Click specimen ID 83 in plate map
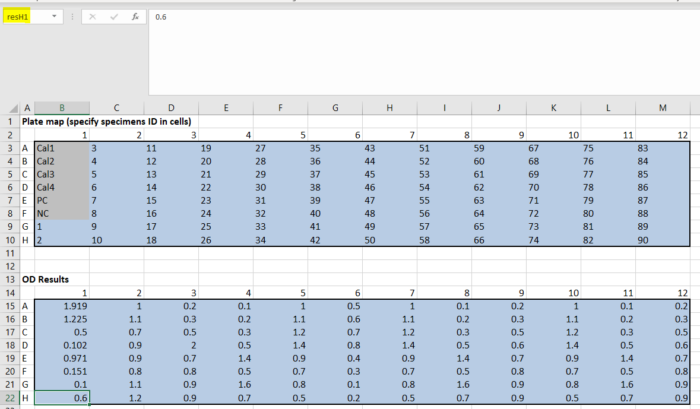Viewport: 700px width, 409px height. pos(663,148)
